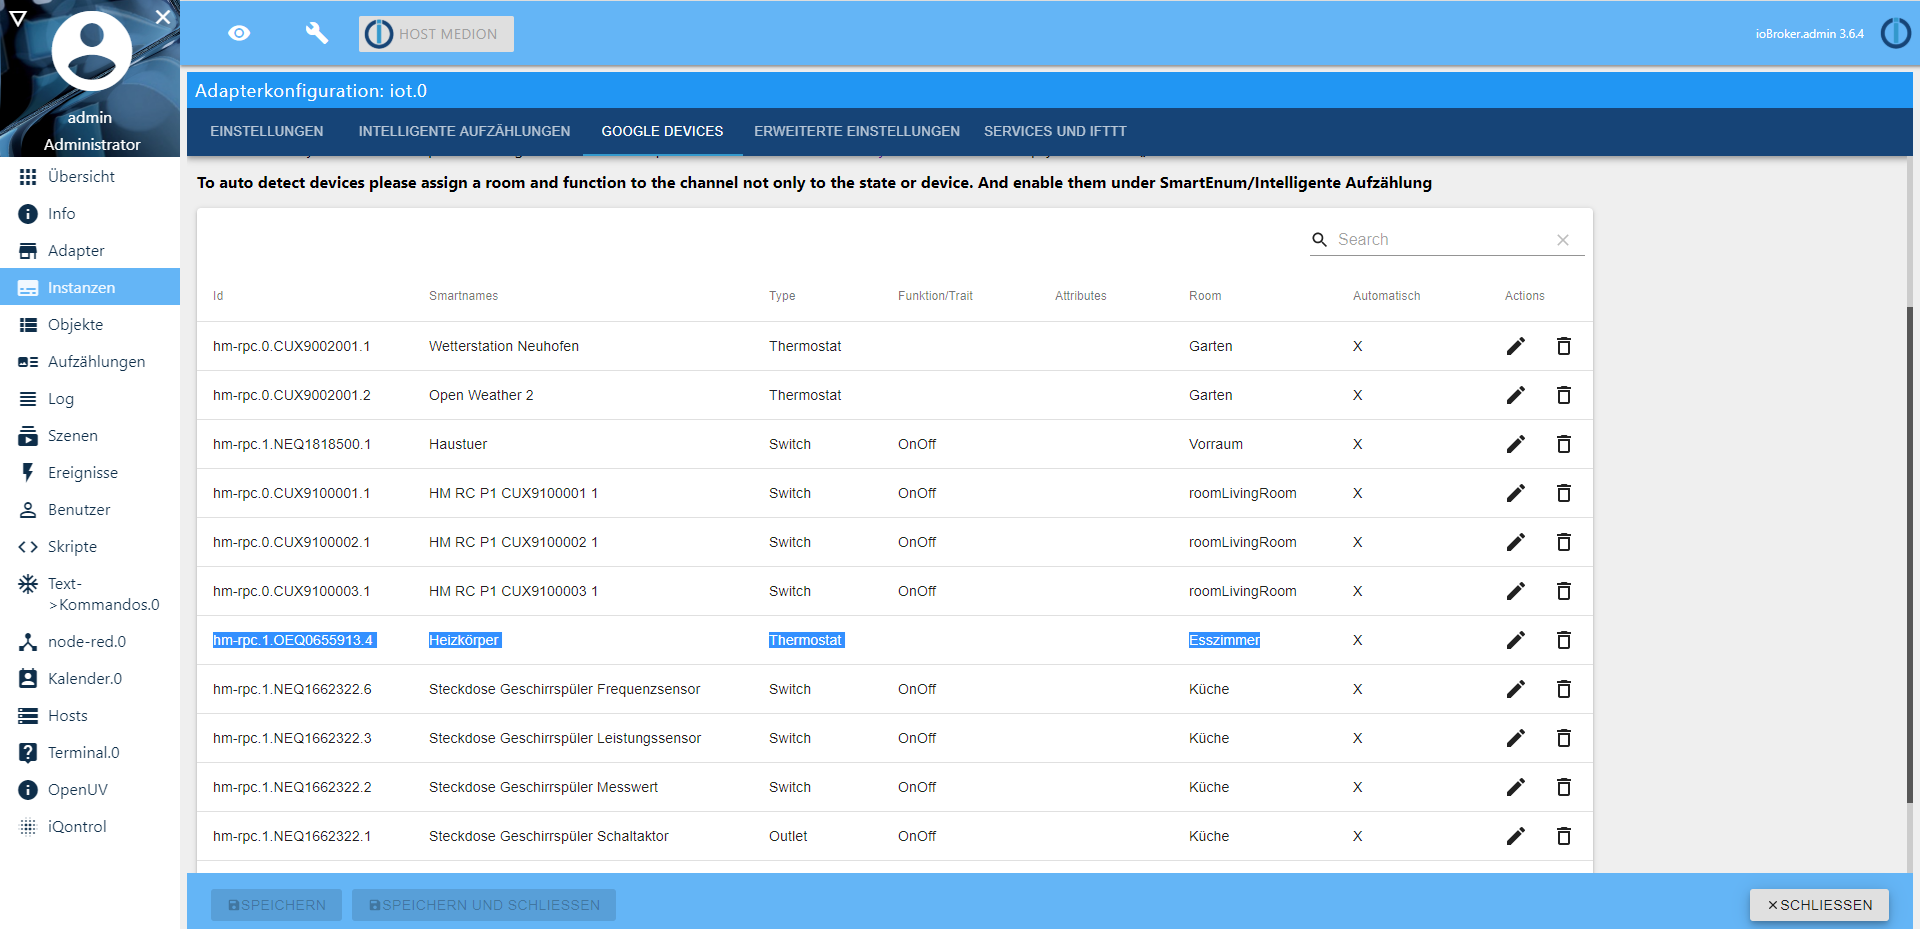This screenshot has height=929, width=1920.
Task: Open the Erweiterte Einstellungen tab
Action: [857, 131]
